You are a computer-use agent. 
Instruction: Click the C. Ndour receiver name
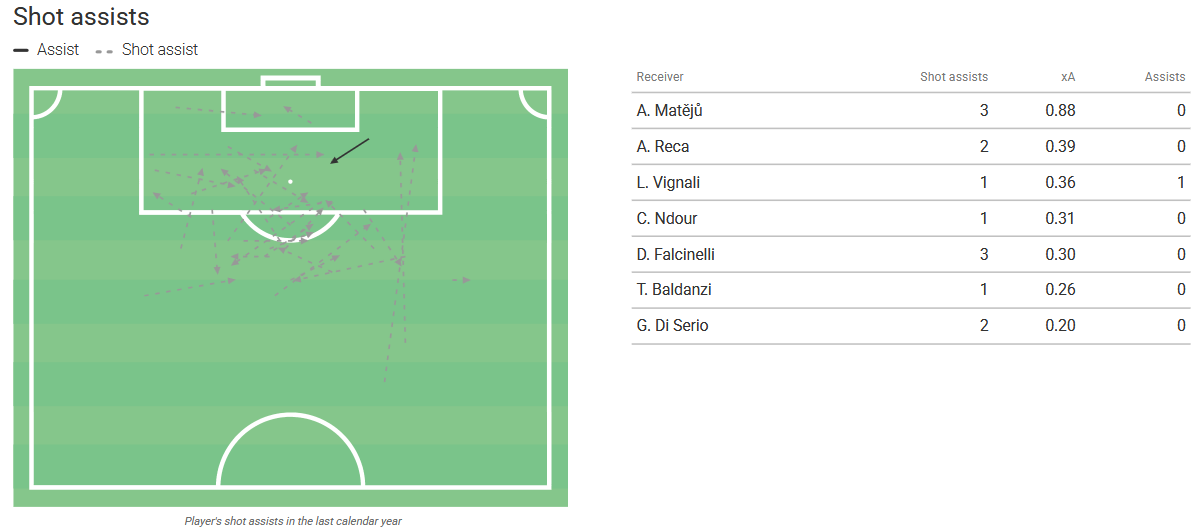tap(666, 219)
